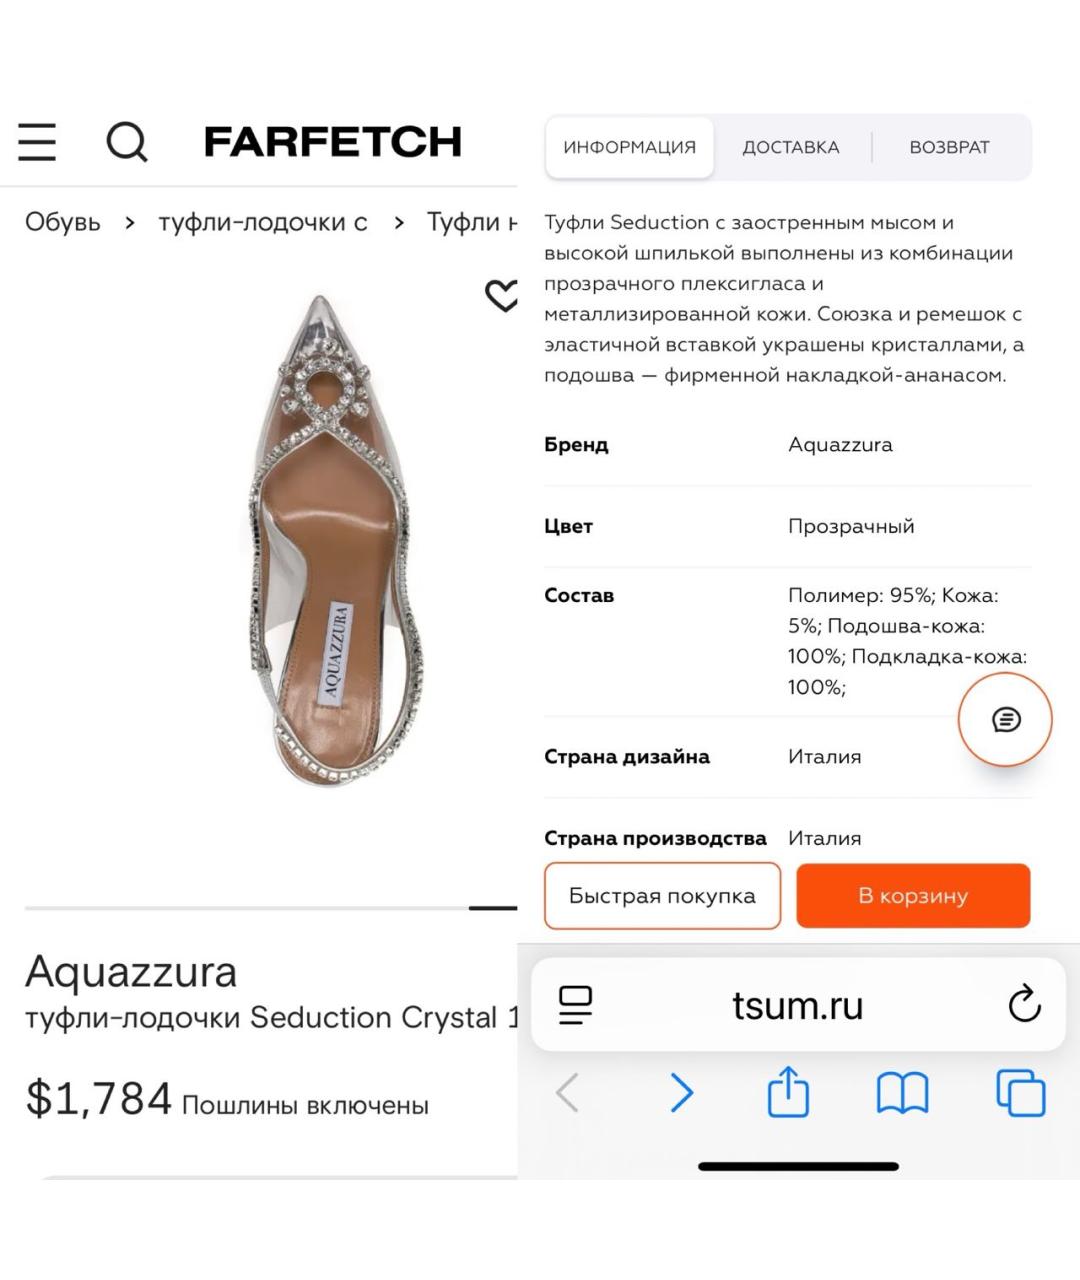Switch to the ВОЗВРАТ tab

(x=948, y=147)
